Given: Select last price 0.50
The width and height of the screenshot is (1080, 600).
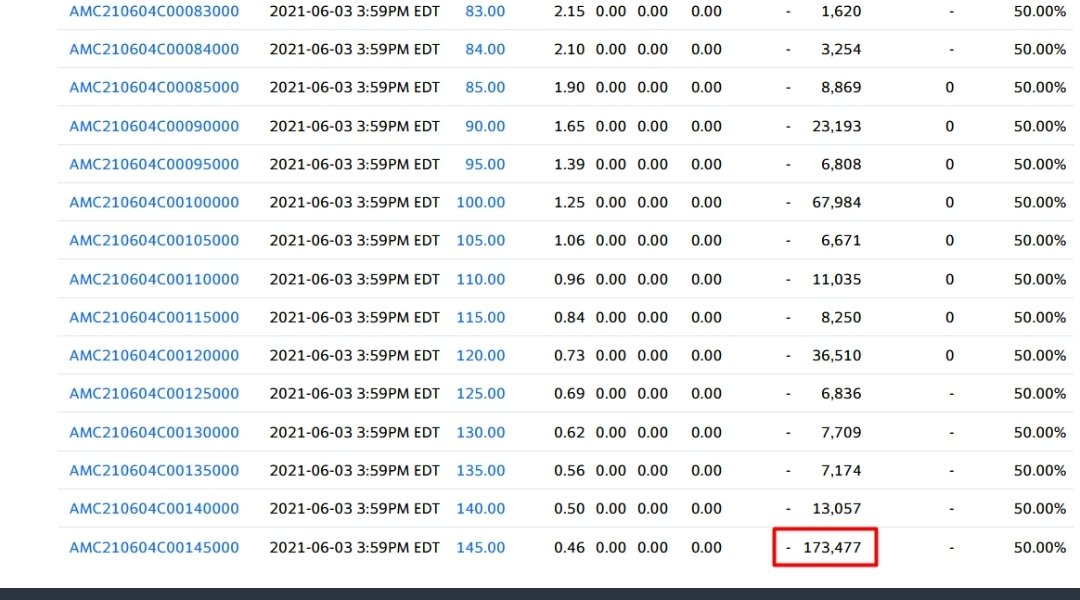Looking at the screenshot, I should coord(570,508).
